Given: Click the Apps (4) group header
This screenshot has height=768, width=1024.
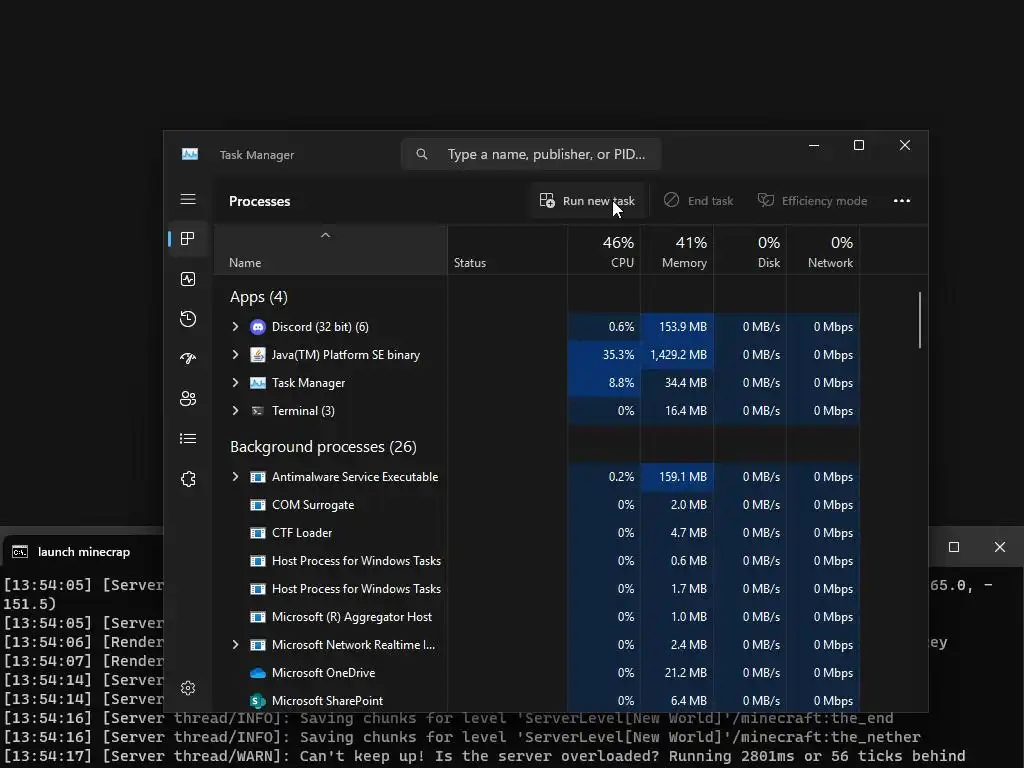Looking at the screenshot, I should (259, 297).
